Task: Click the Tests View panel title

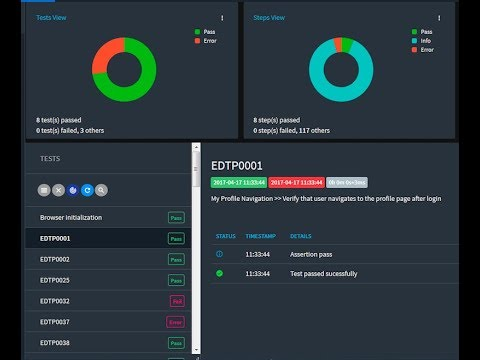Action: tap(51, 18)
